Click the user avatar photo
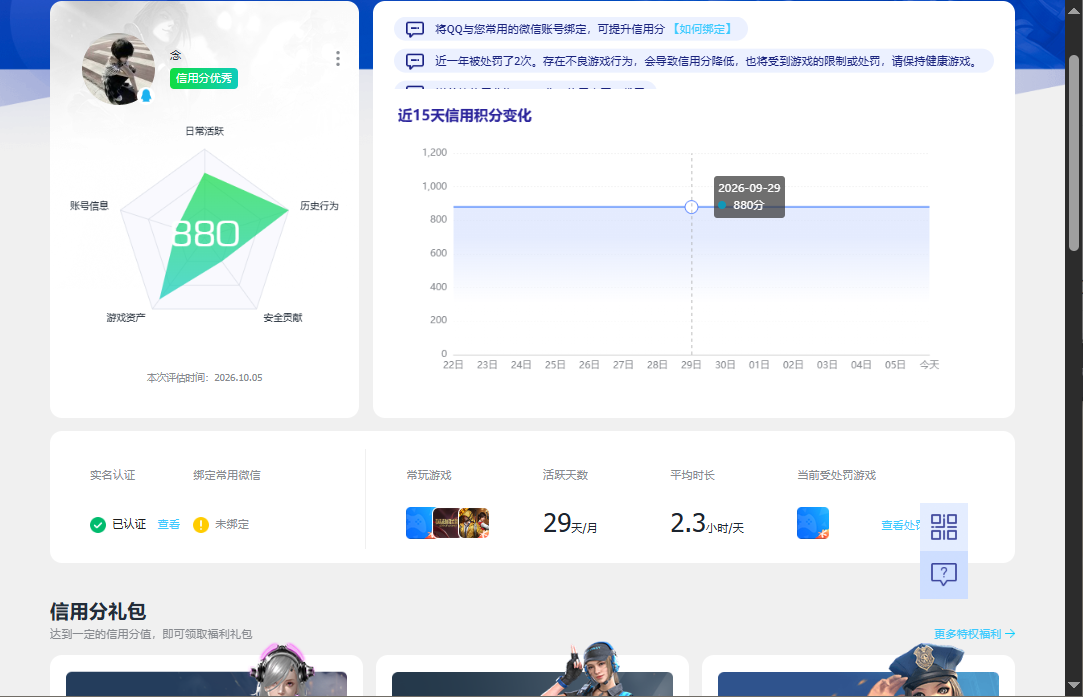Viewport: 1083px width, 697px height. [118, 68]
